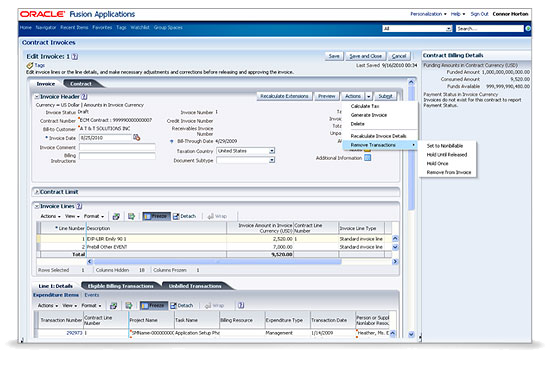The image size is (550, 367).
Task: Click Invoice Lines help icon
Action: tap(79, 206)
